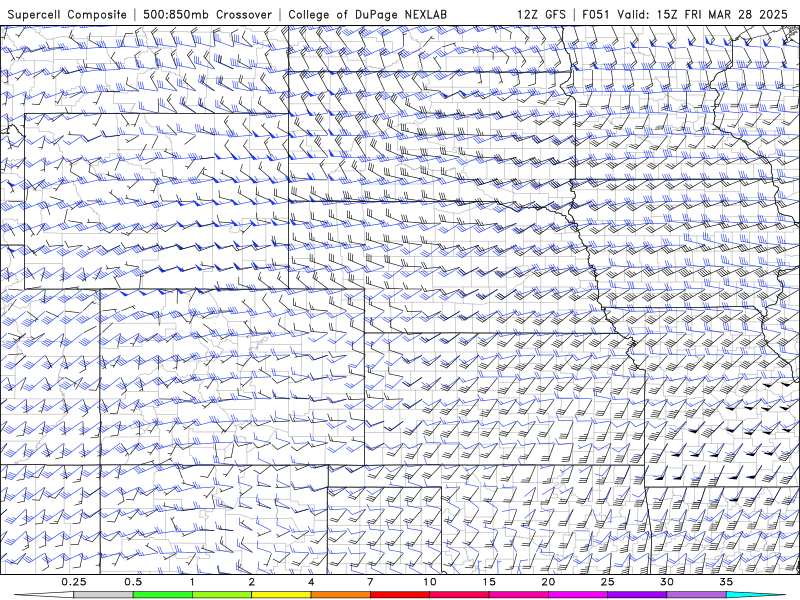Click the 25 label on the color scale
Screen dimensions: 800x600
[x=607, y=582]
